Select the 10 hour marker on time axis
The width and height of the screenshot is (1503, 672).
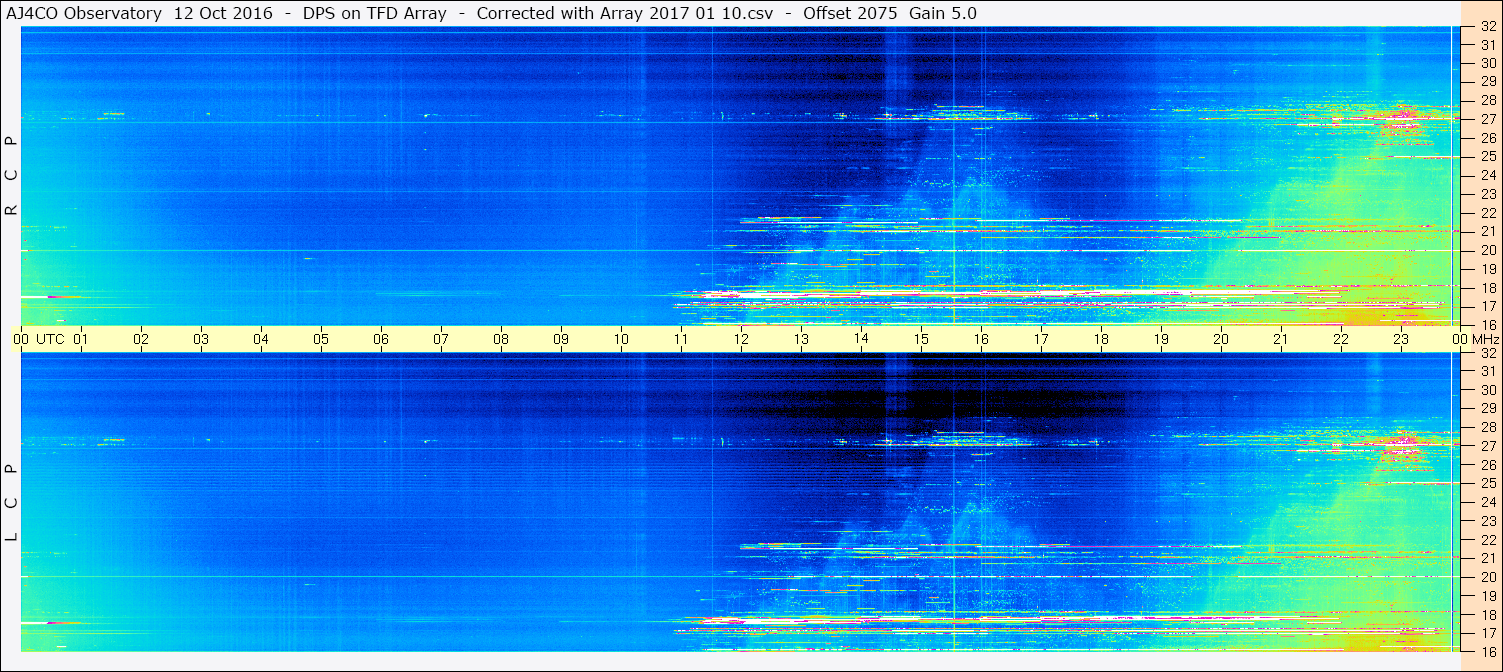621,339
